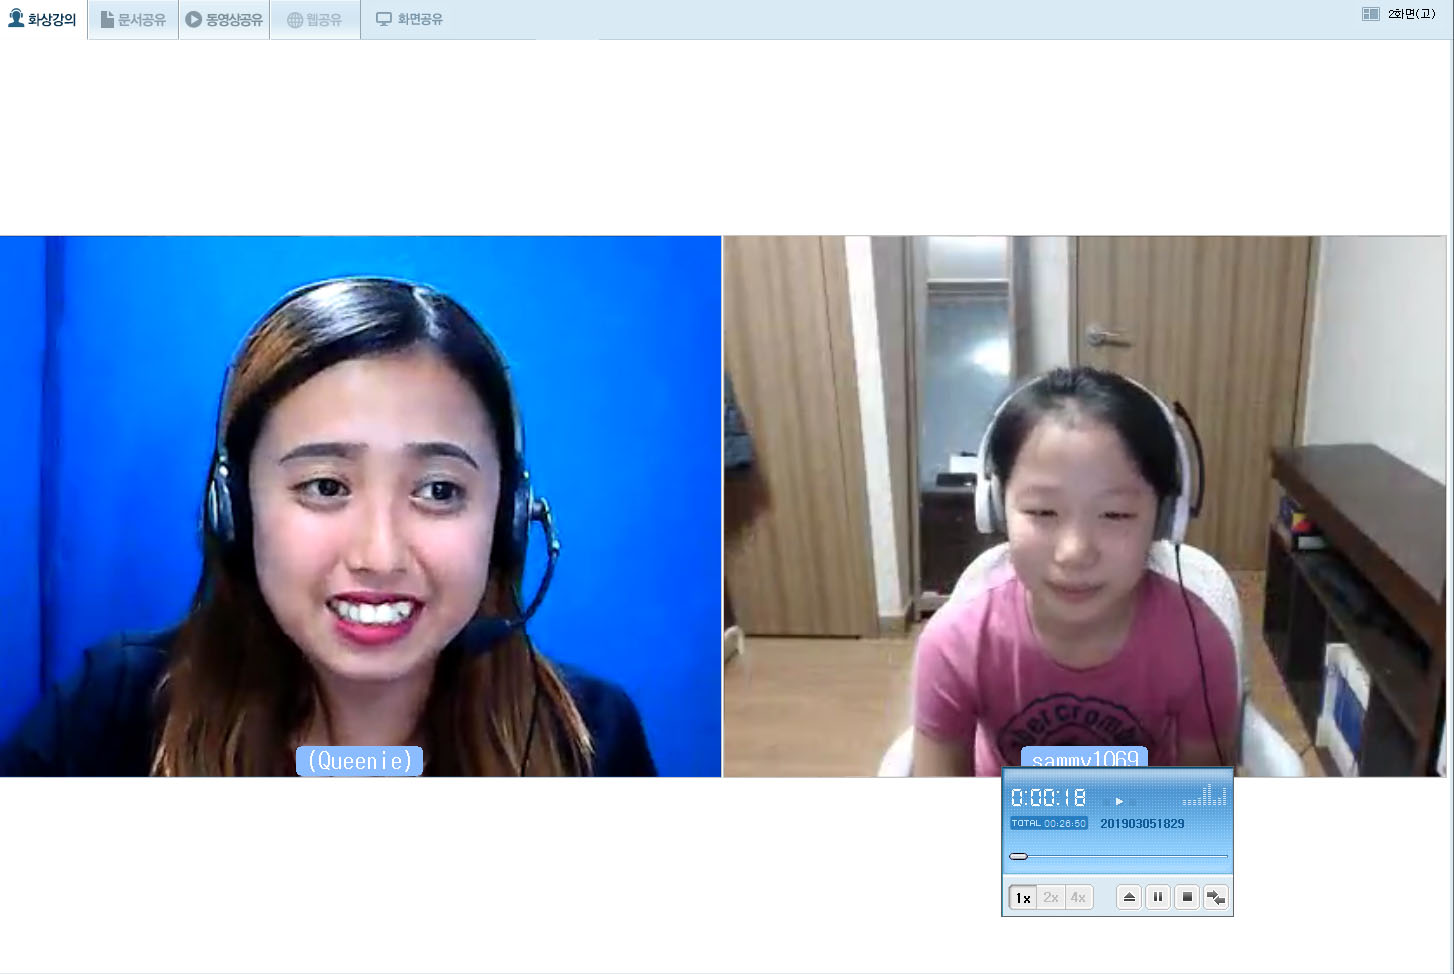The image size is (1454, 974).
Task: Click the screen layout grid icon
Action: pyautogui.click(x=1370, y=14)
